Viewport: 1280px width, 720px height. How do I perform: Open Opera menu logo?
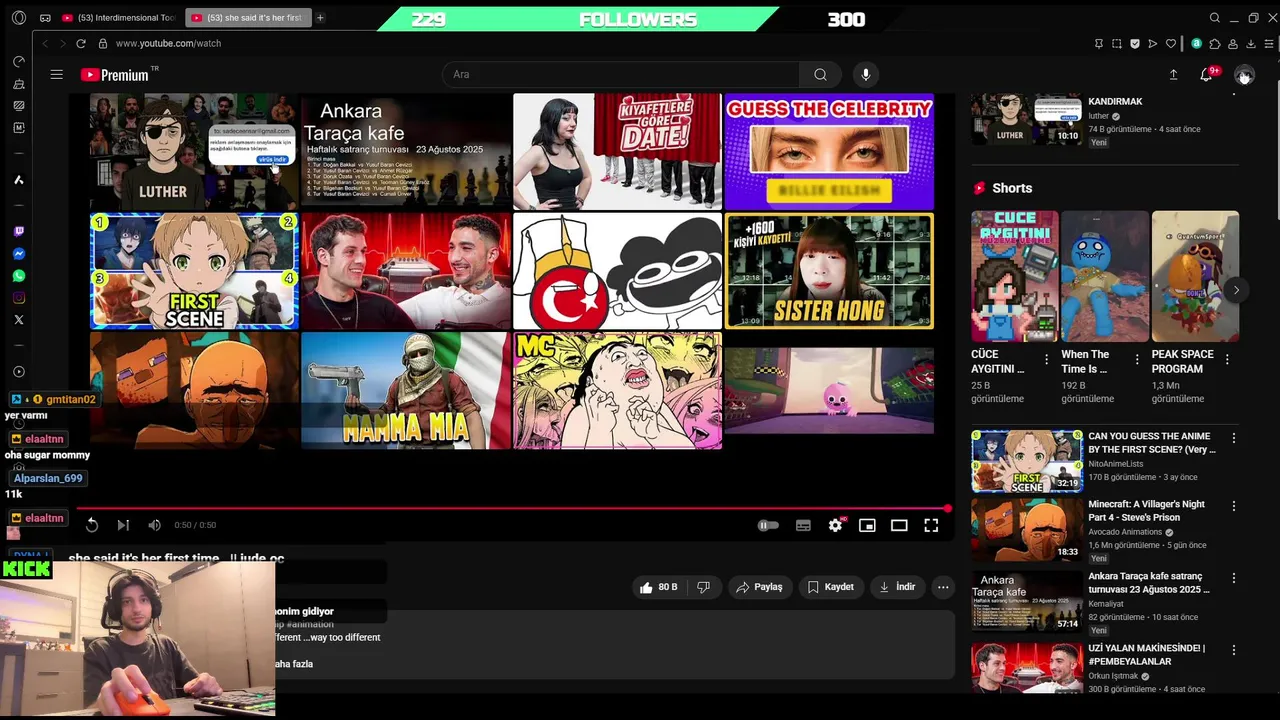(18, 18)
